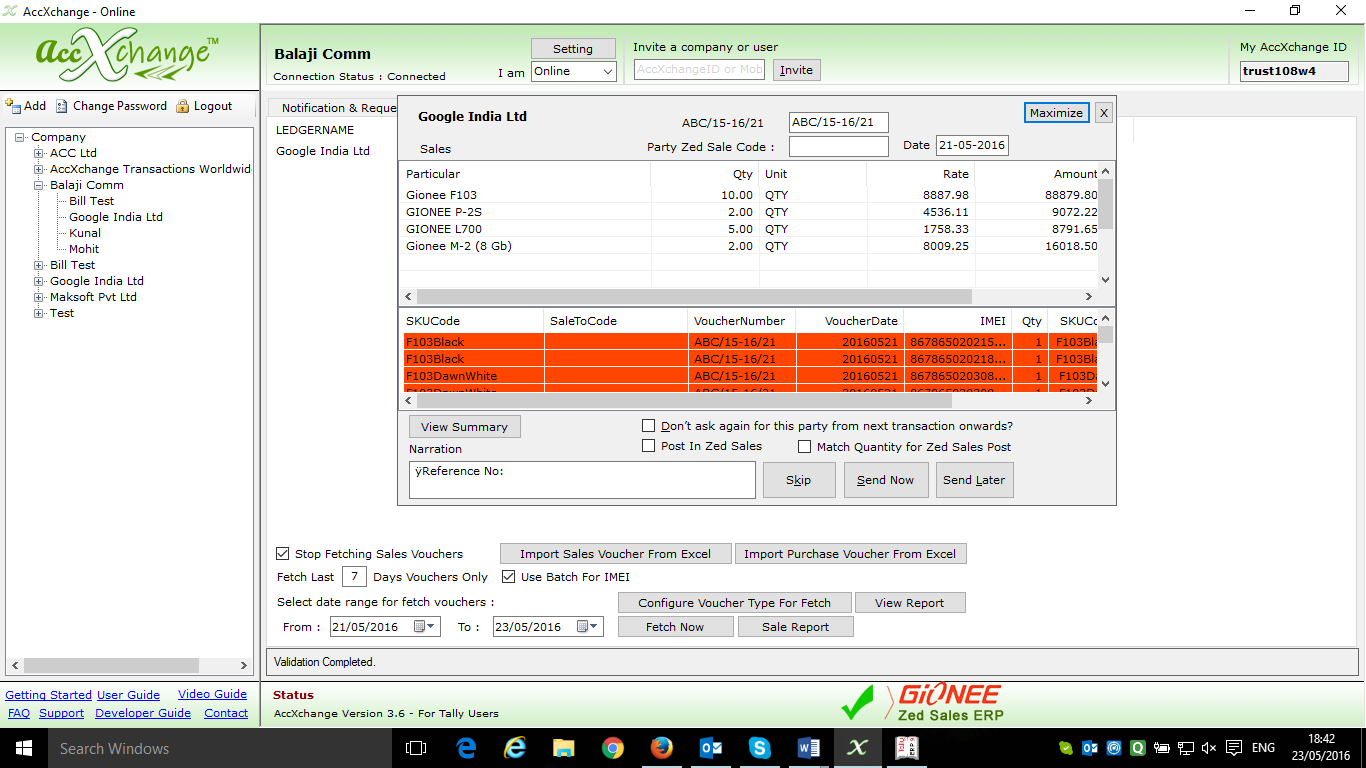Image resolution: width=1366 pixels, height=768 pixels.
Task: Open Task View in taskbar
Action: 416,748
